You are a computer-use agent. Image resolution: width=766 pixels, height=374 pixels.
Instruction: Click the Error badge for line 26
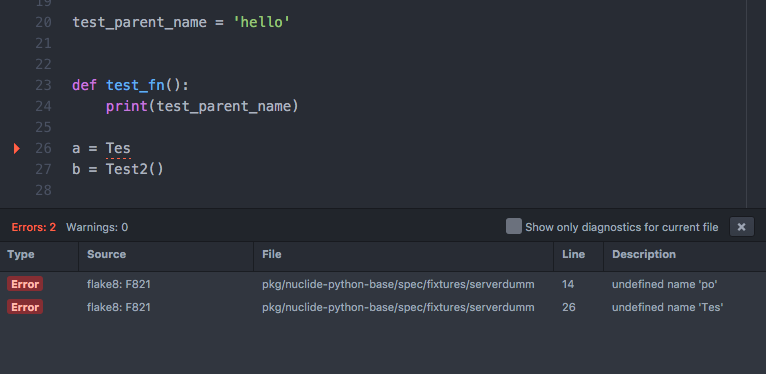(25, 307)
